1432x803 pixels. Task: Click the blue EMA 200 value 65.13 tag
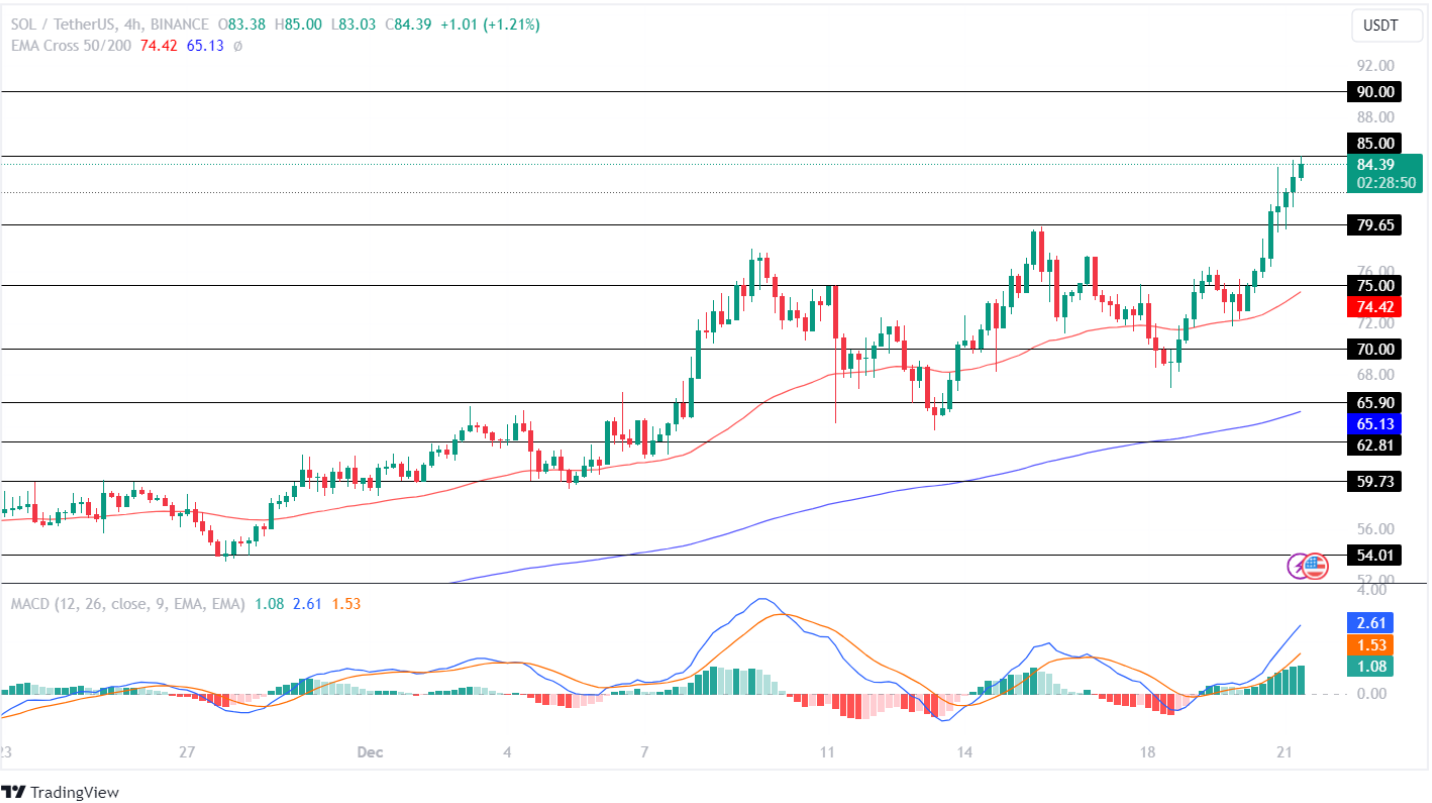[1375, 423]
